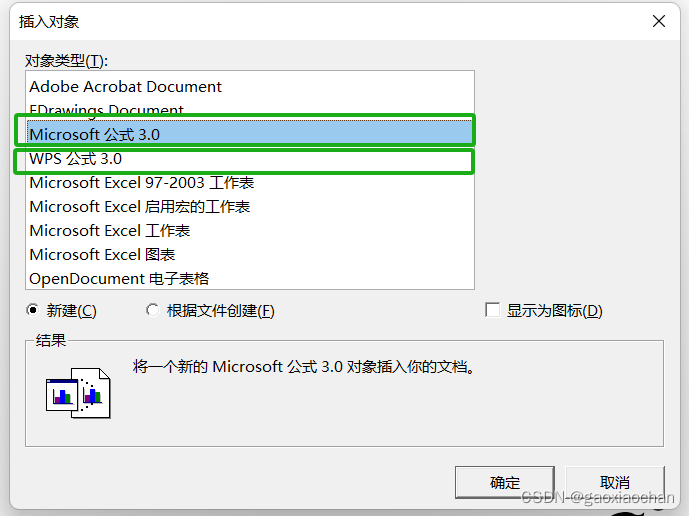689x516 pixels.
Task: Enable the 新建(C) radio button
Action: pyautogui.click(x=33, y=310)
